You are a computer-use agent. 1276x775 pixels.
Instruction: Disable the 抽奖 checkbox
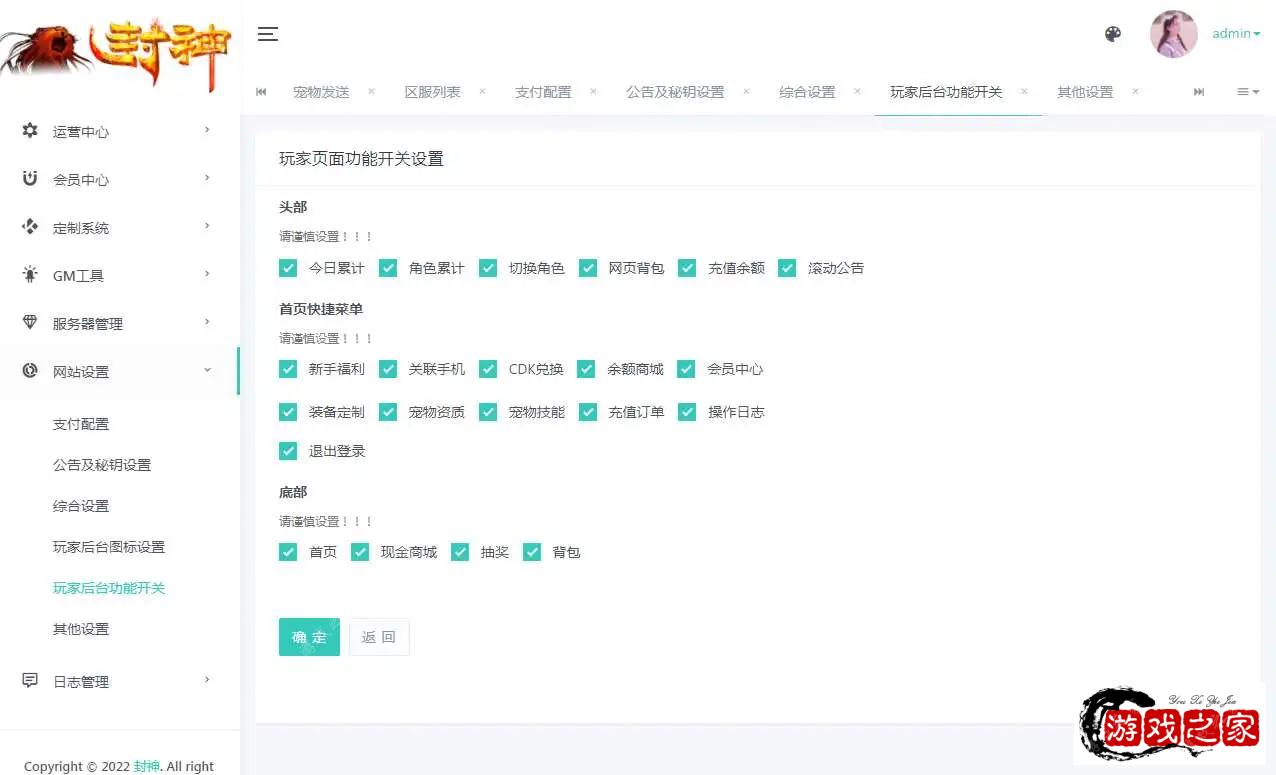[460, 552]
